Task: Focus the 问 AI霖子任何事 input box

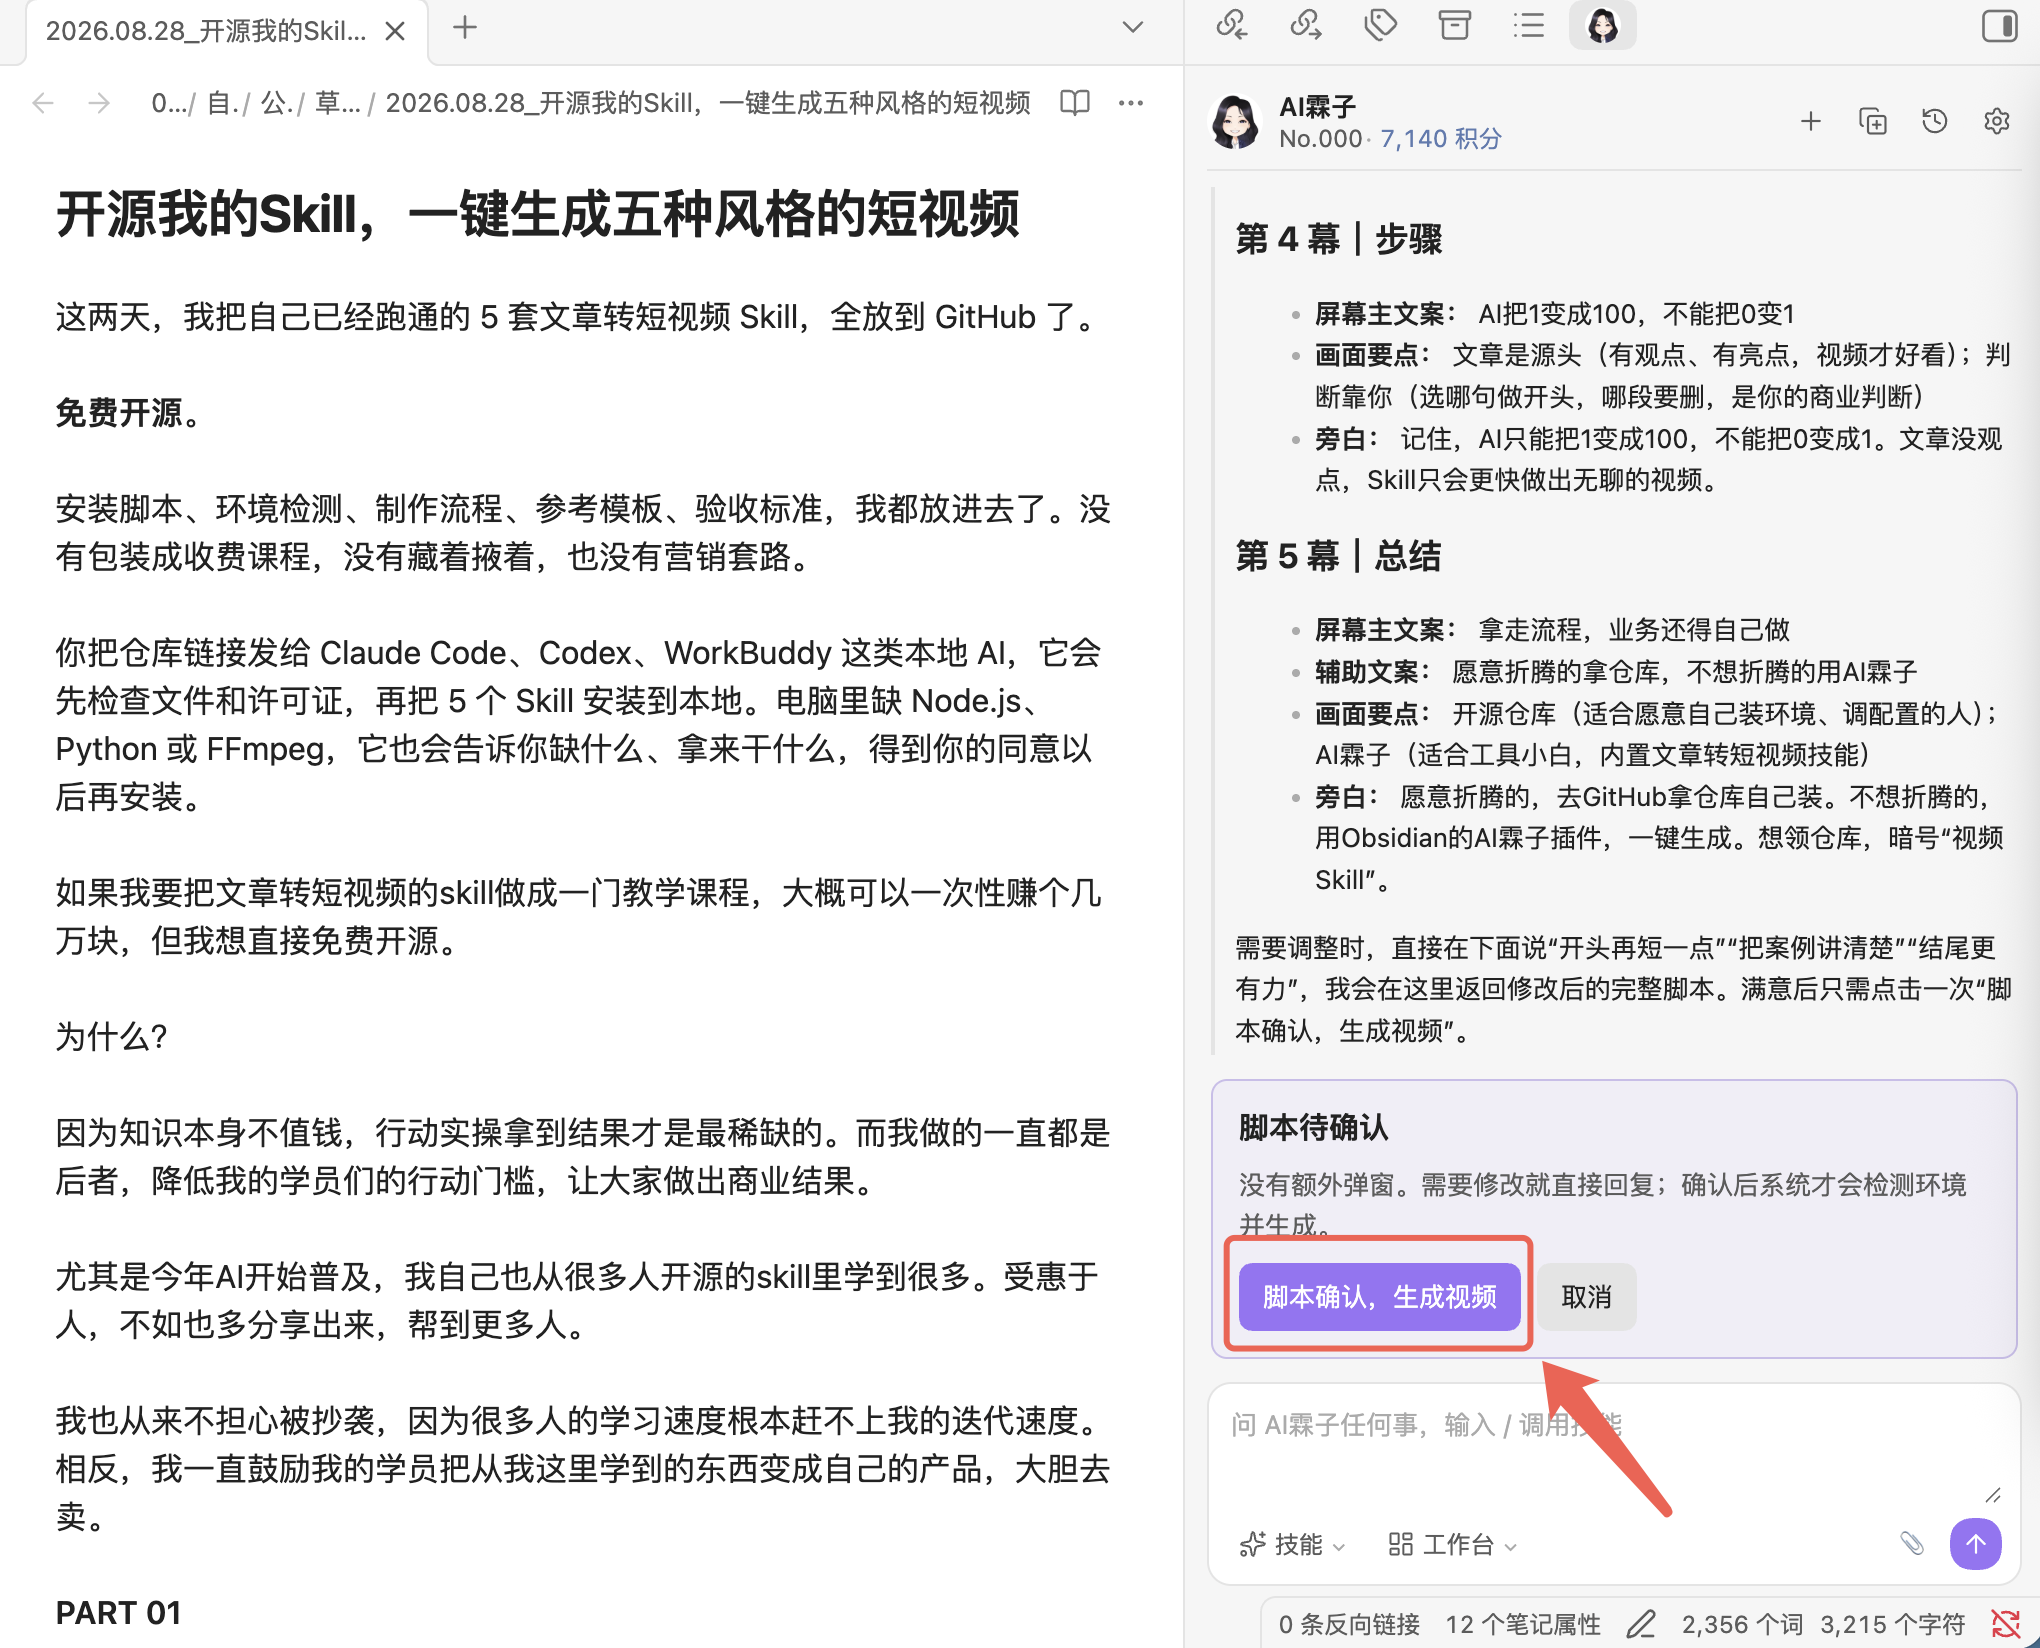Action: (1613, 1449)
